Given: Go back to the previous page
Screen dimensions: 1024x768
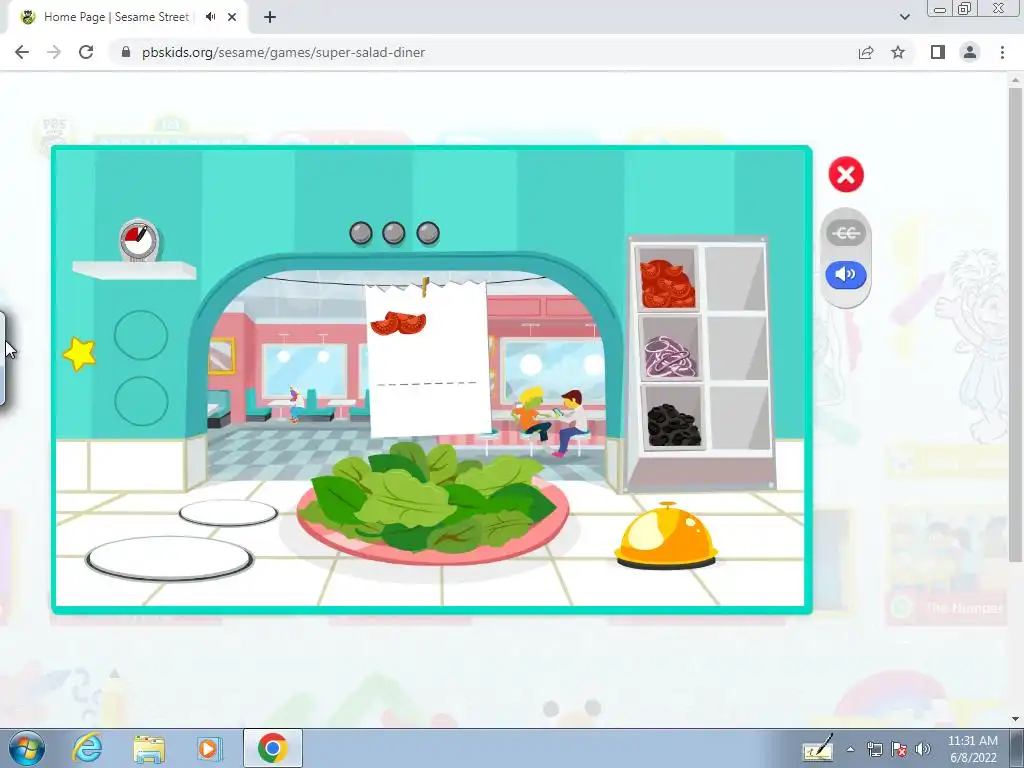Looking at the screenshot, I should [22, 52].
